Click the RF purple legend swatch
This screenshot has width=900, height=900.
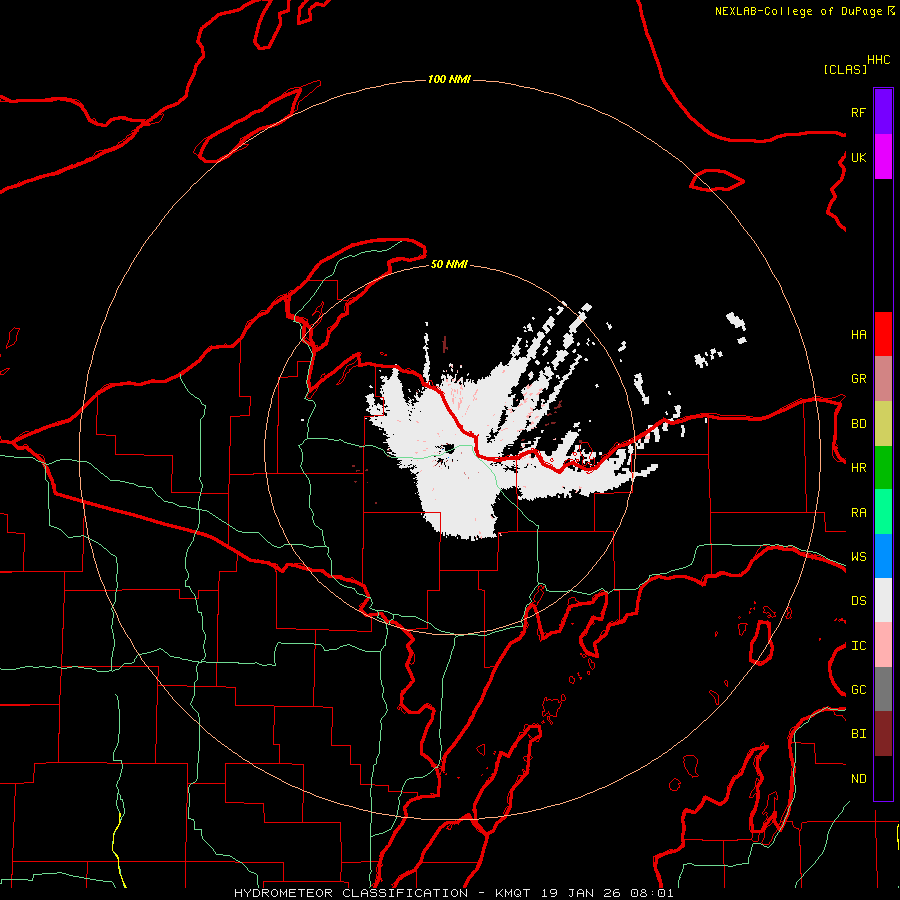click(x=883, y=111)
